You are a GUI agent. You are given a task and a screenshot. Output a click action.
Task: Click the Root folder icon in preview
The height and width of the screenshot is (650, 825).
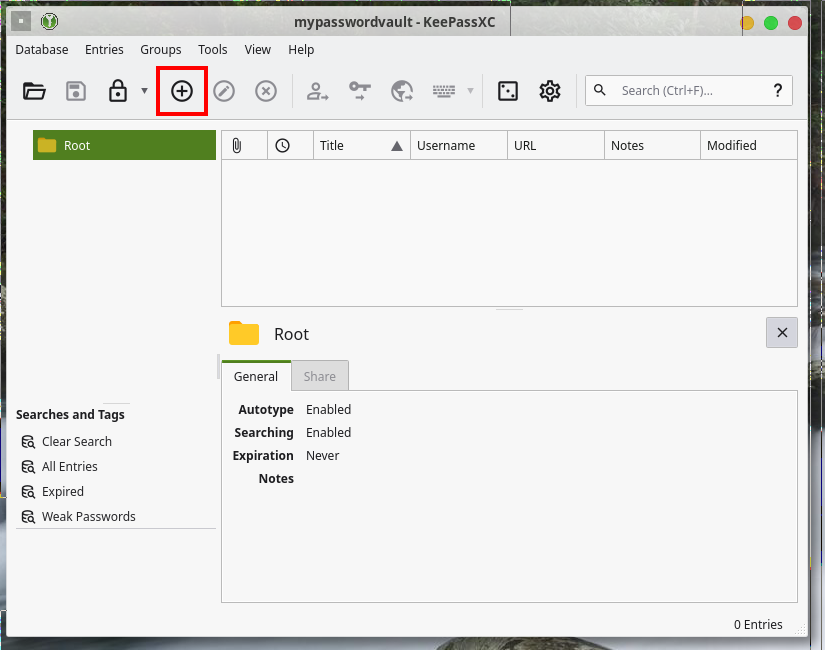[244, 333]
